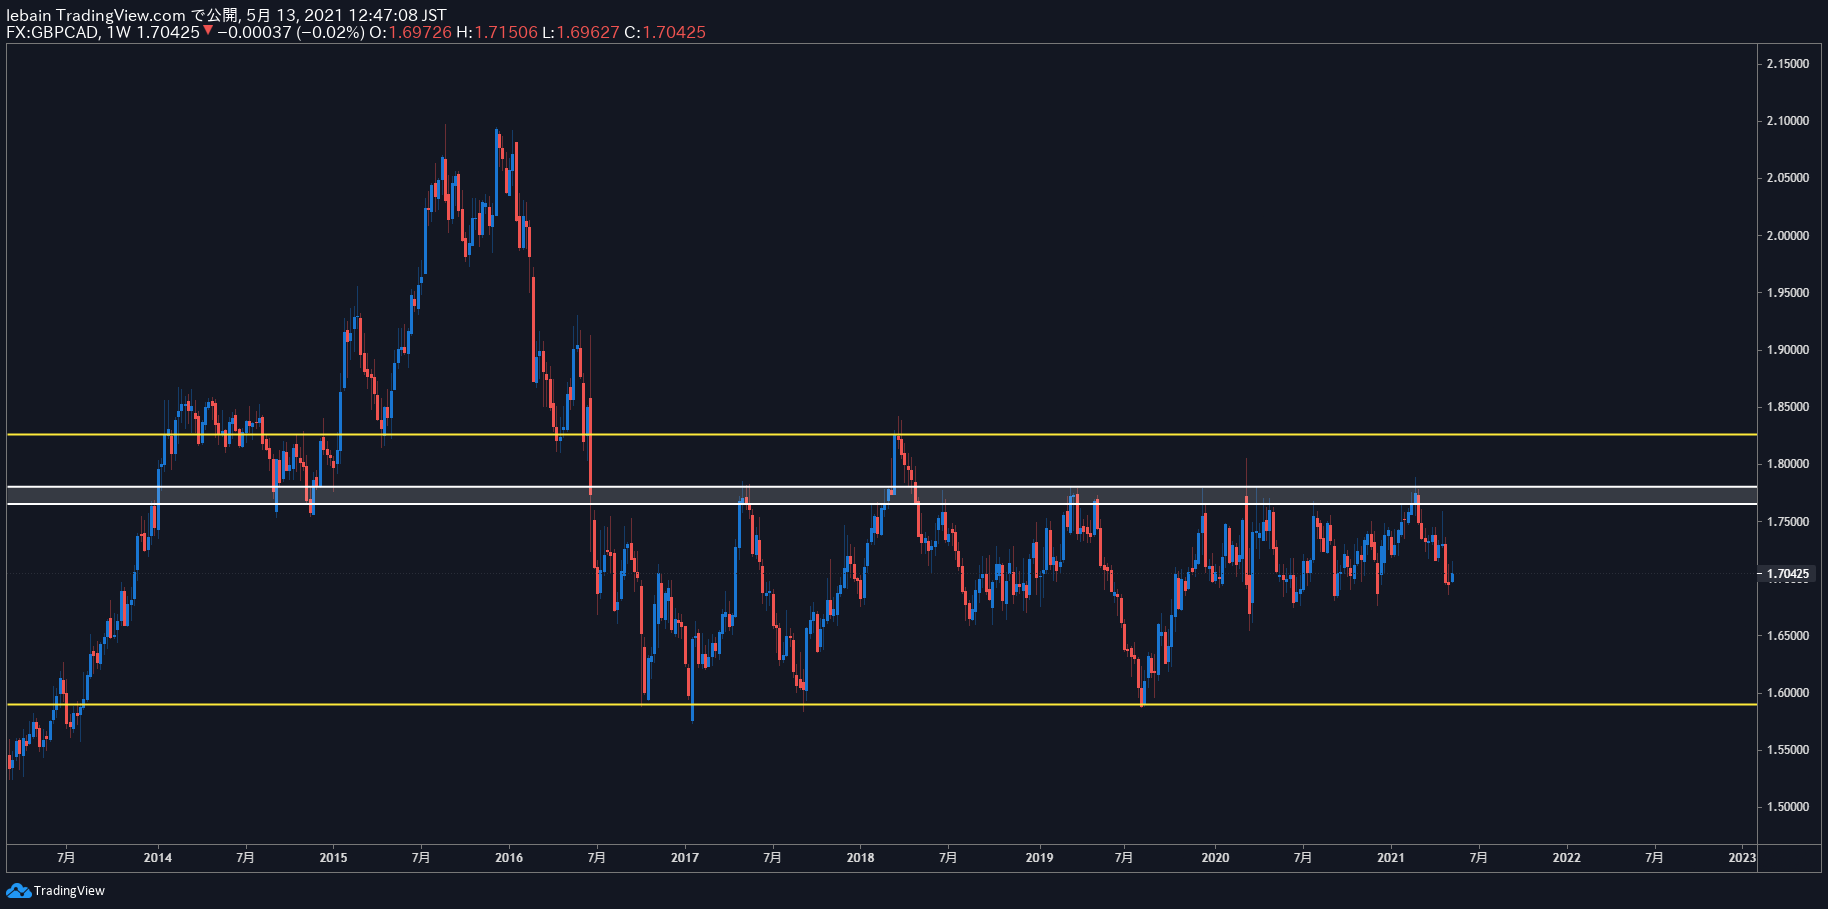Click the 1.60000 price axis label

tap(1787, 693)
